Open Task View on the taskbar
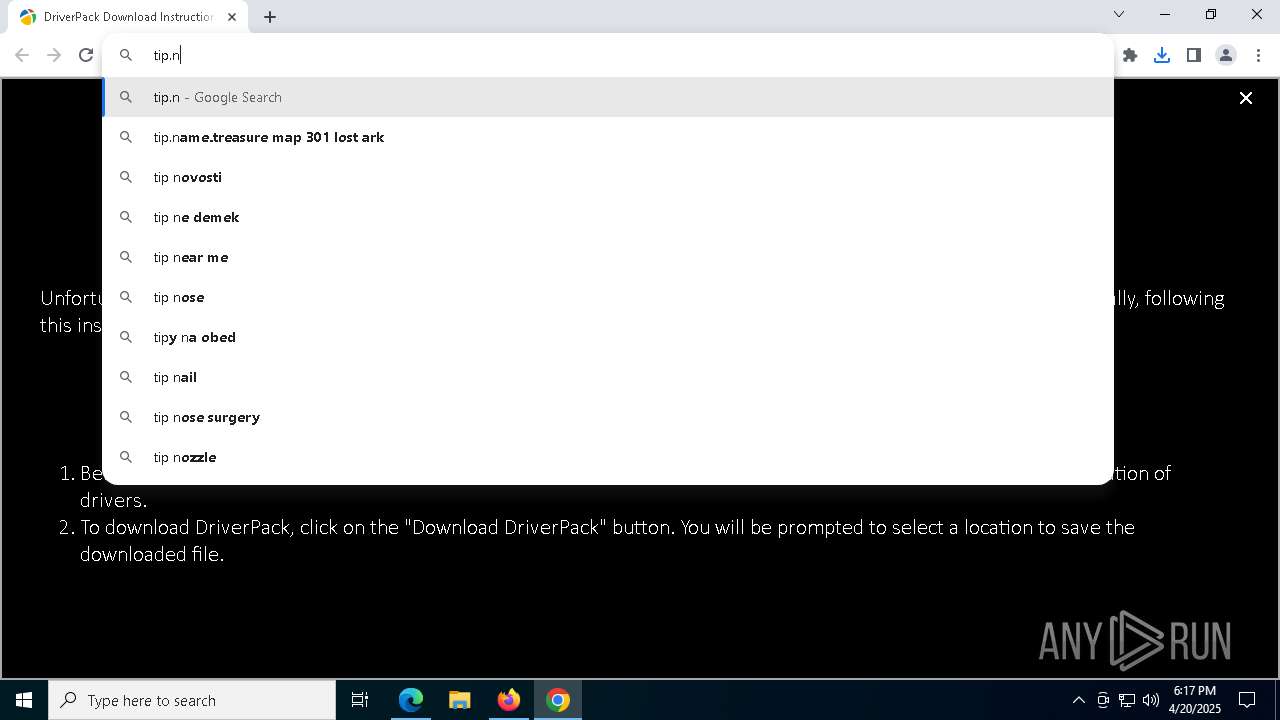1280x720 pixels. pyautogui.click(x=360, y=700)
